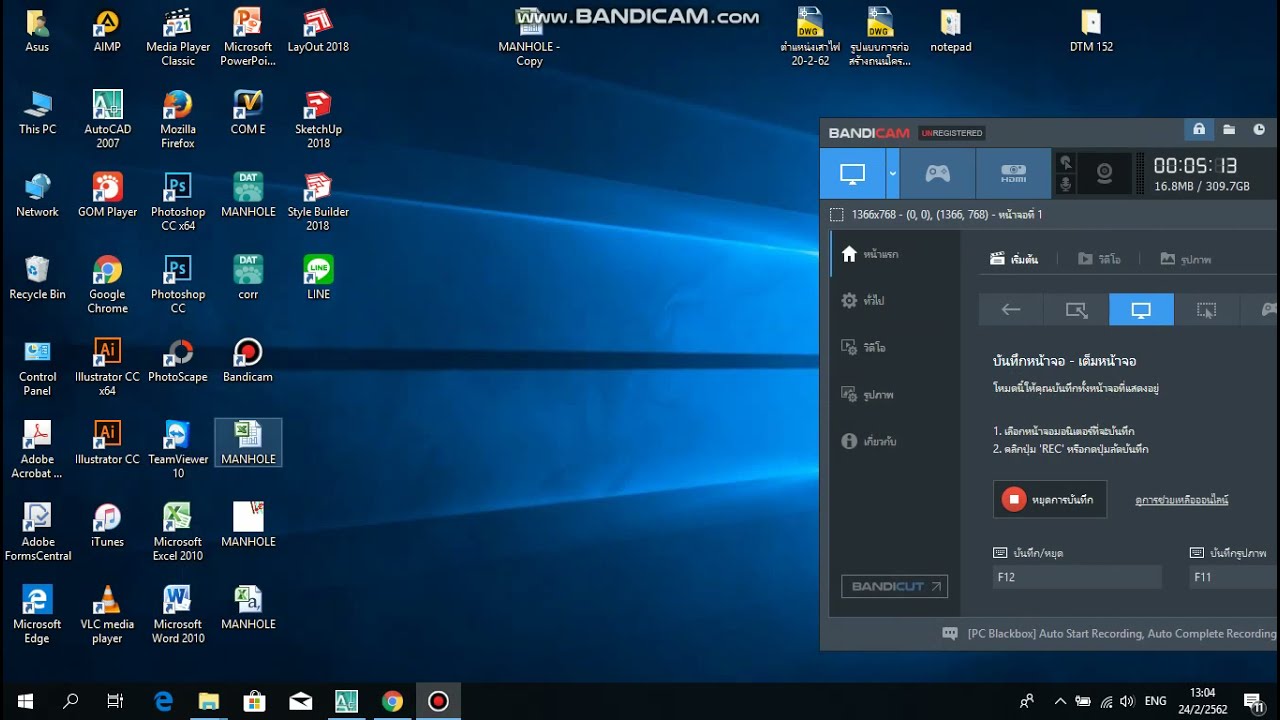
Task: Select the DTM 152 desktop file
Action: click(1091, 31)
